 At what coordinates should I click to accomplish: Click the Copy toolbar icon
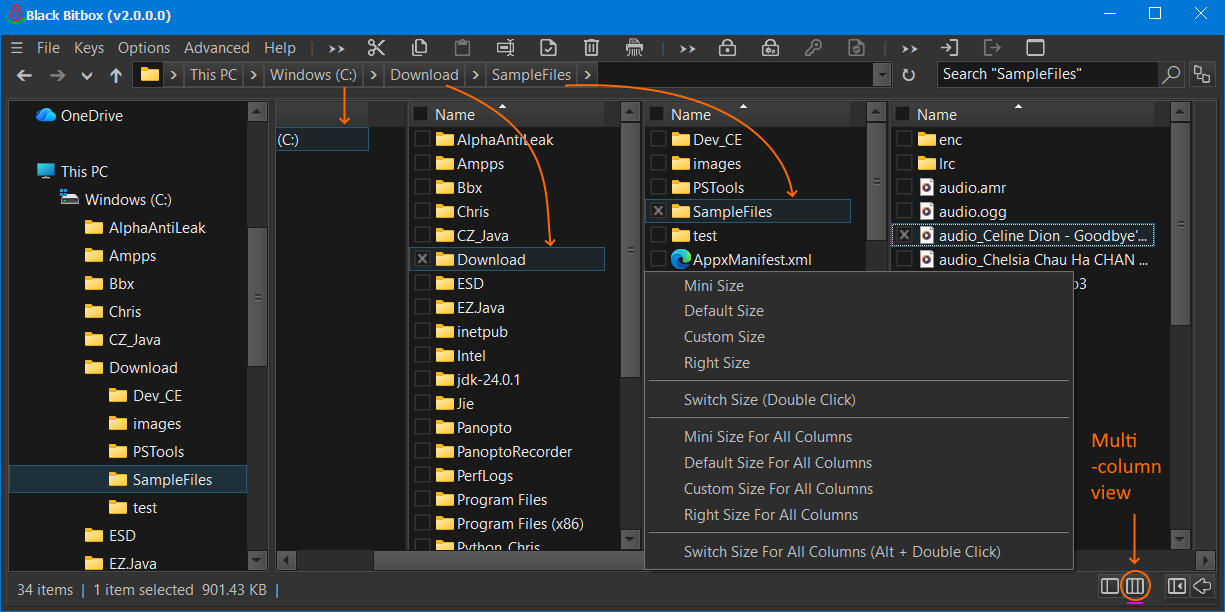tap(420, 47)
